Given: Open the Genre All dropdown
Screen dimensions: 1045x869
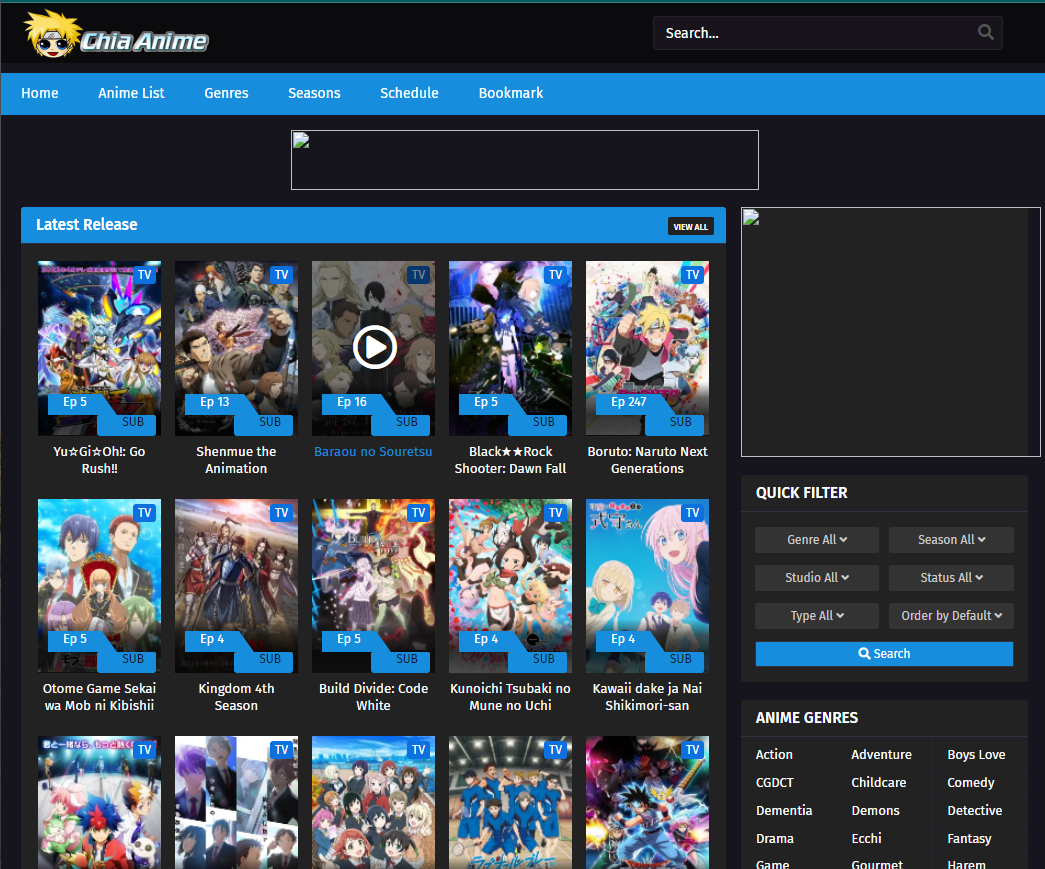Looking at the screenshot, I should 816,540.
